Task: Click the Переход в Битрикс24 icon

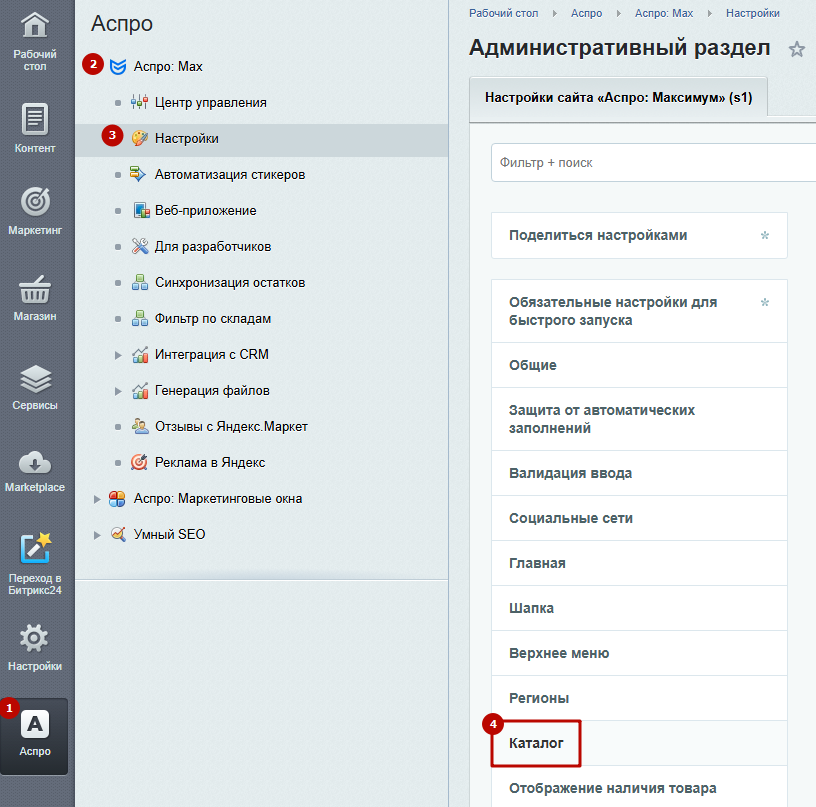Action: pyautogui.click(x=35, y=548)
